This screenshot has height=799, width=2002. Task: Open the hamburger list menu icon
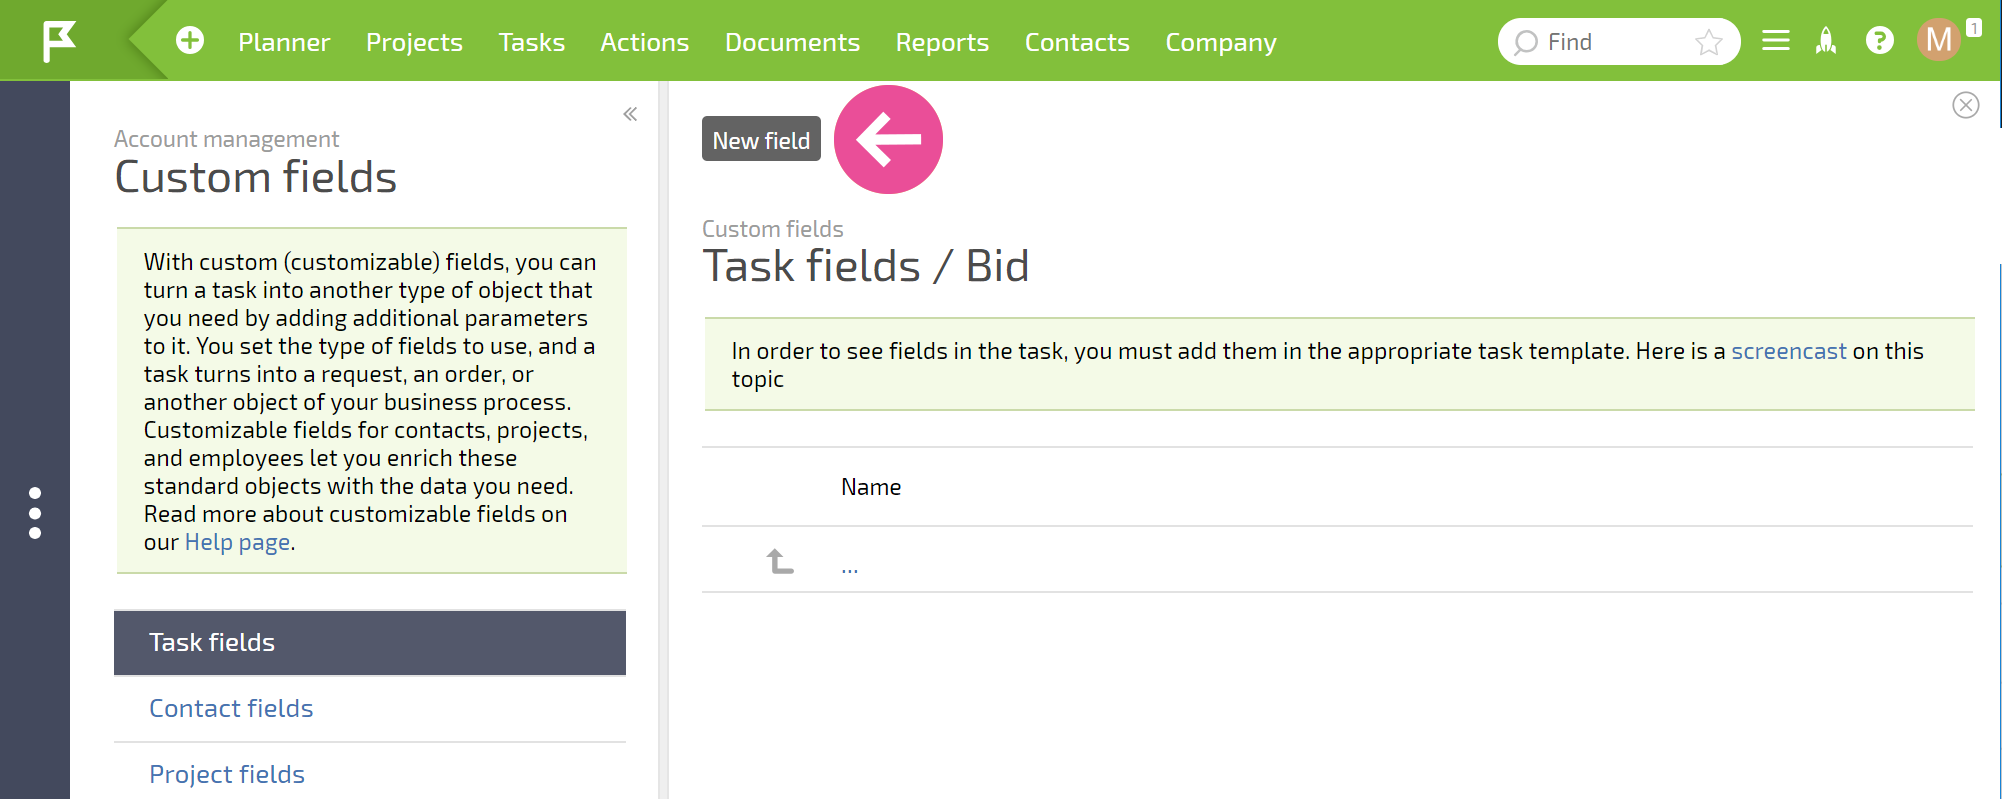pyautogui.click(x=1776, y=41)
